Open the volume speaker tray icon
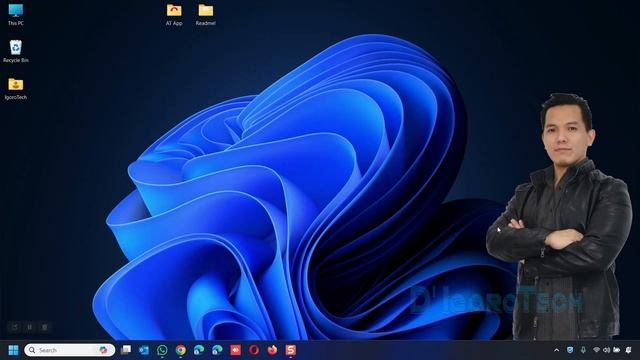 click(607, 350)
